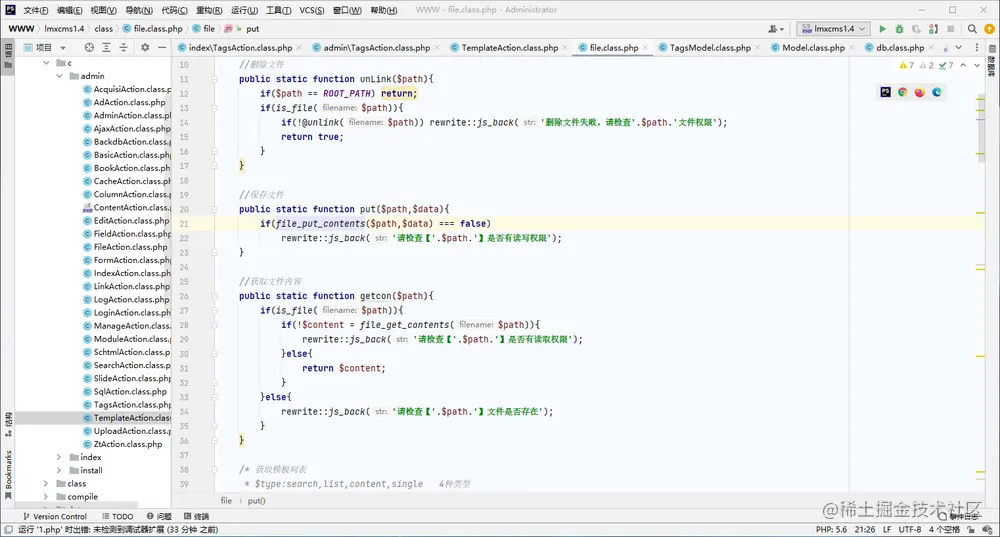
Task: Open the VCS menu
Action: tap(311, 10)
